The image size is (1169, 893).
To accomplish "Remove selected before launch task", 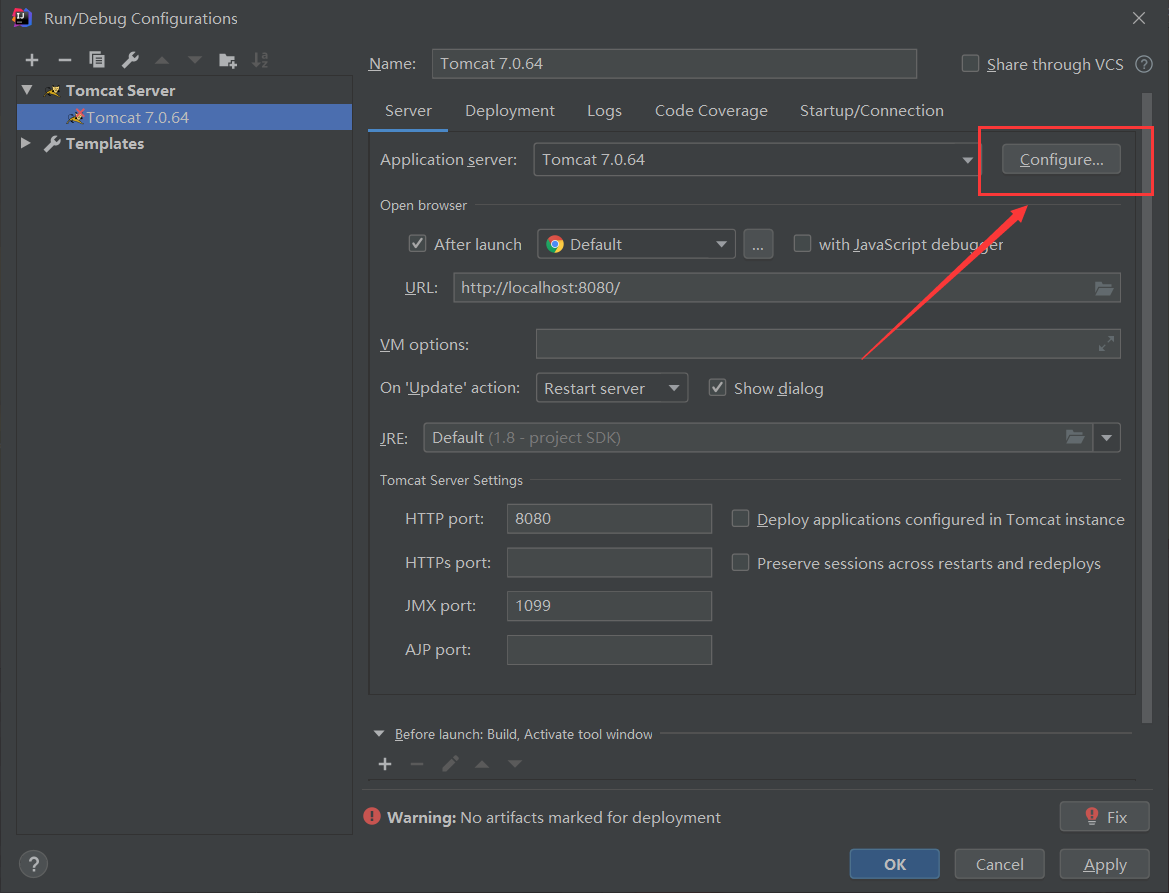I will (417, 764).
